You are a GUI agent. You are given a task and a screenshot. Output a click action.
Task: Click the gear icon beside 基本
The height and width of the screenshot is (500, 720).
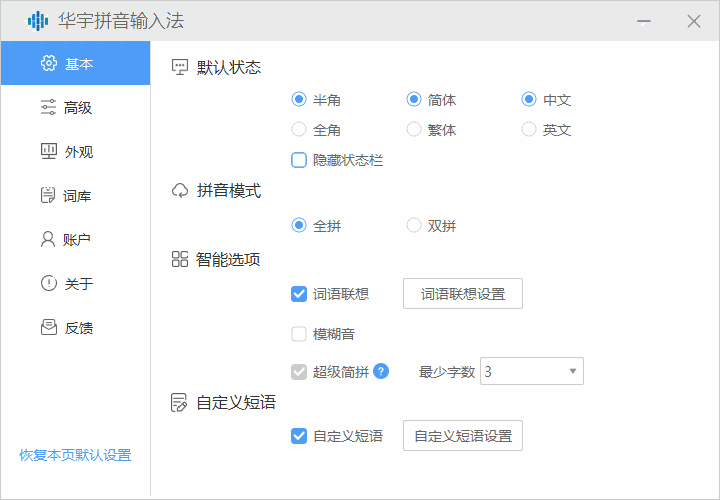[49, 63]
